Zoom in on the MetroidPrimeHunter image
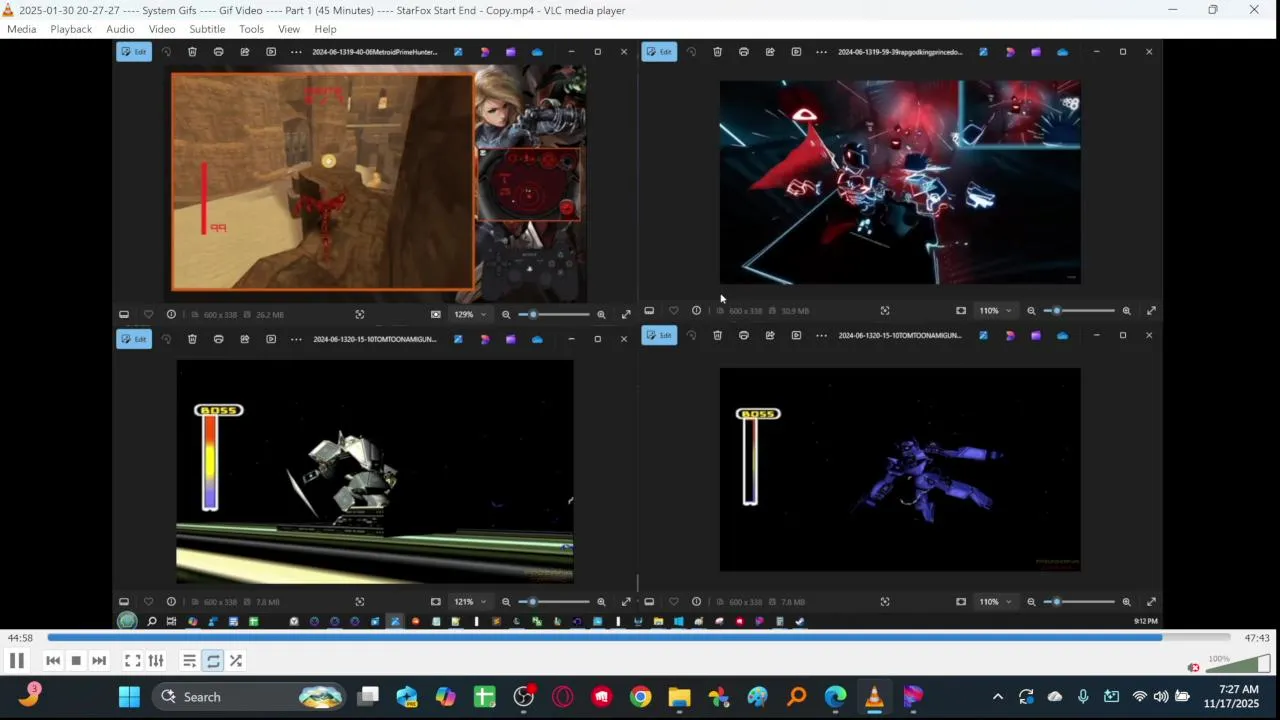 (601, 314)
